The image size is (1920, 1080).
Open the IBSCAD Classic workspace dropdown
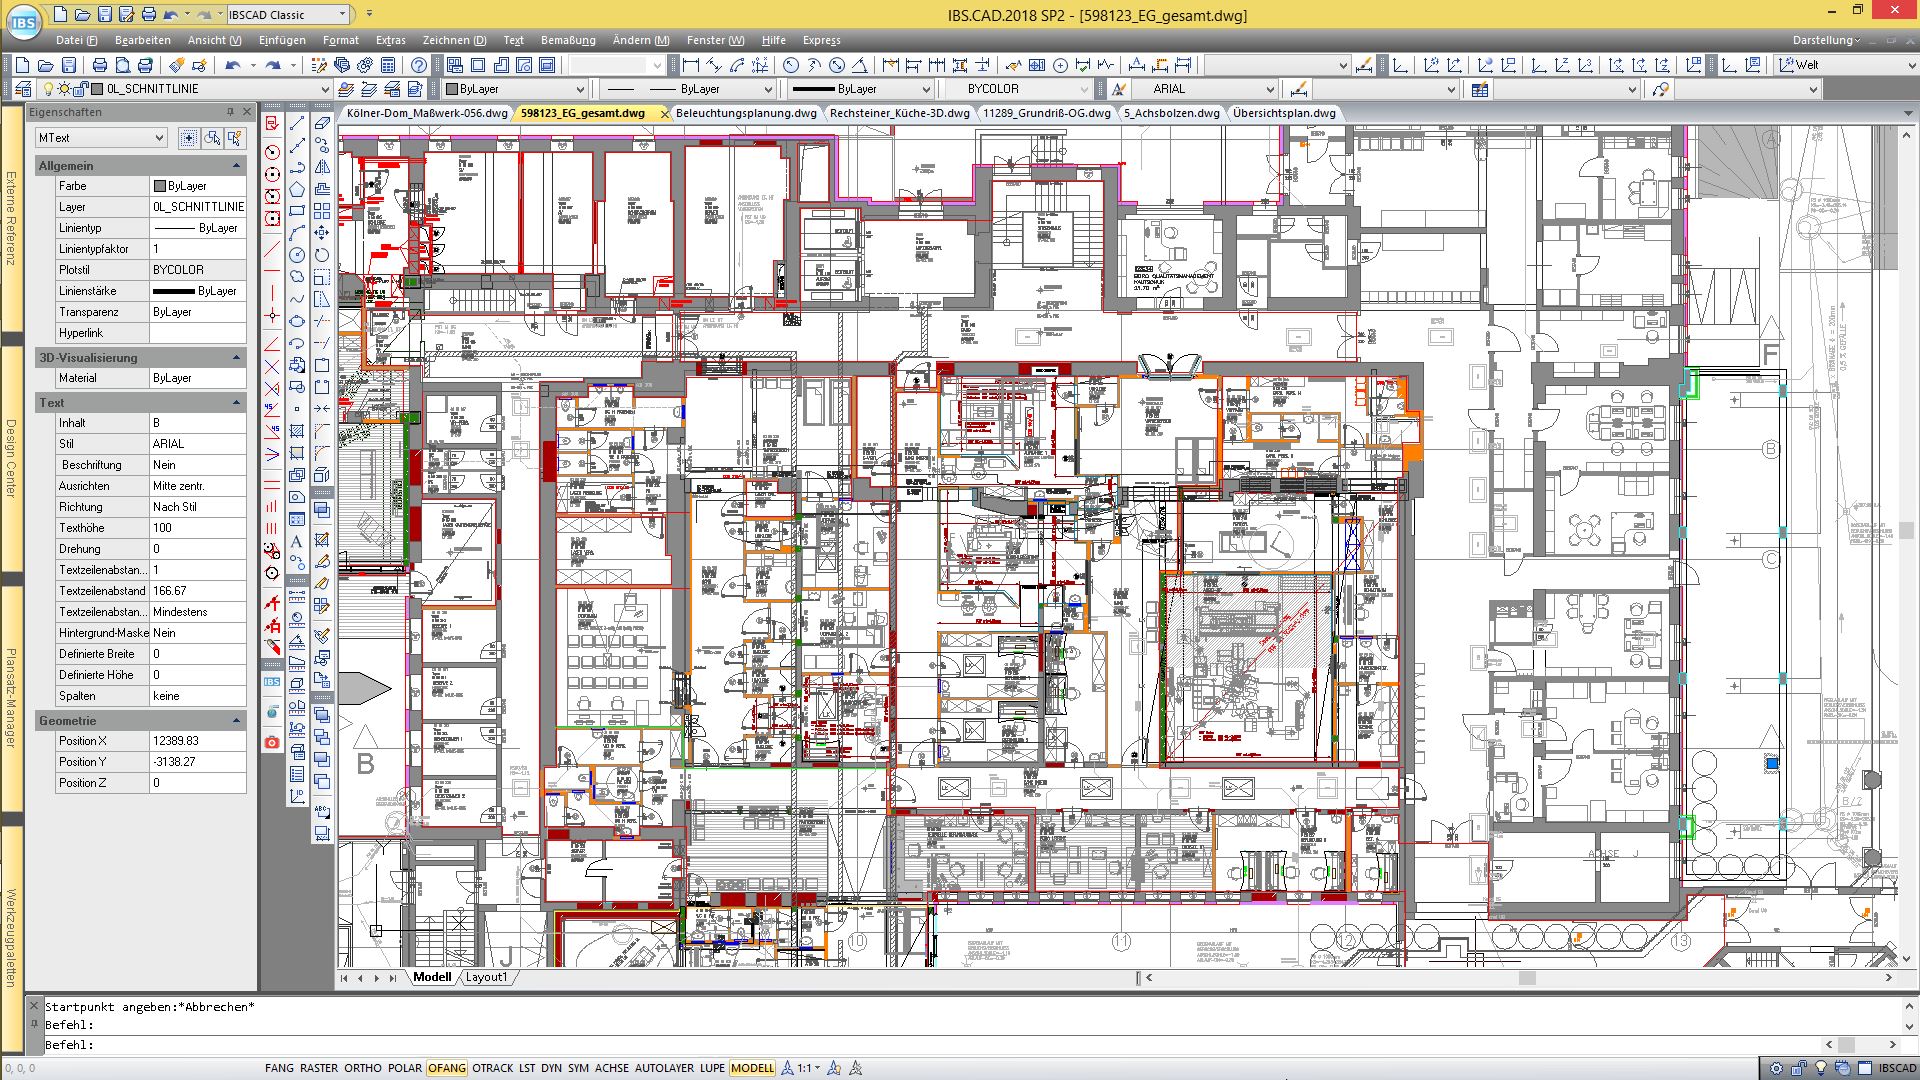click(x=287, y=15)
